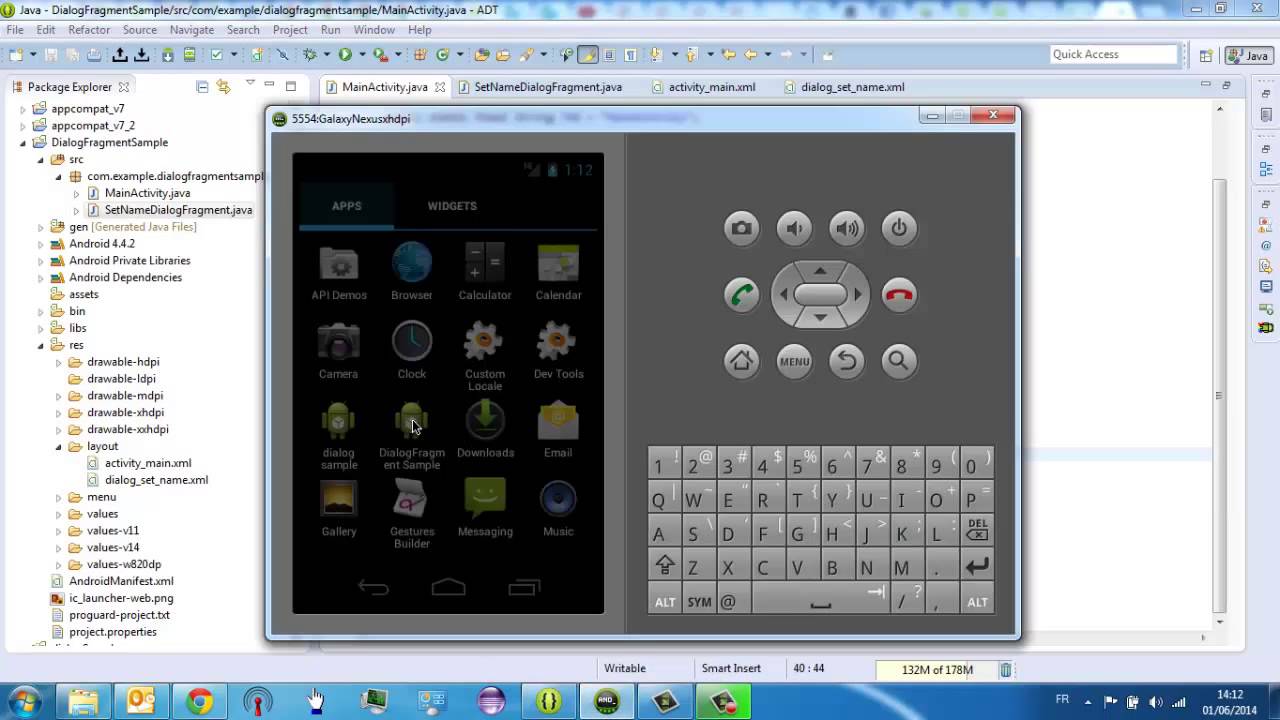Click the Quick Access search field
Screen dimensions: 1280x720
point(1115,55)
